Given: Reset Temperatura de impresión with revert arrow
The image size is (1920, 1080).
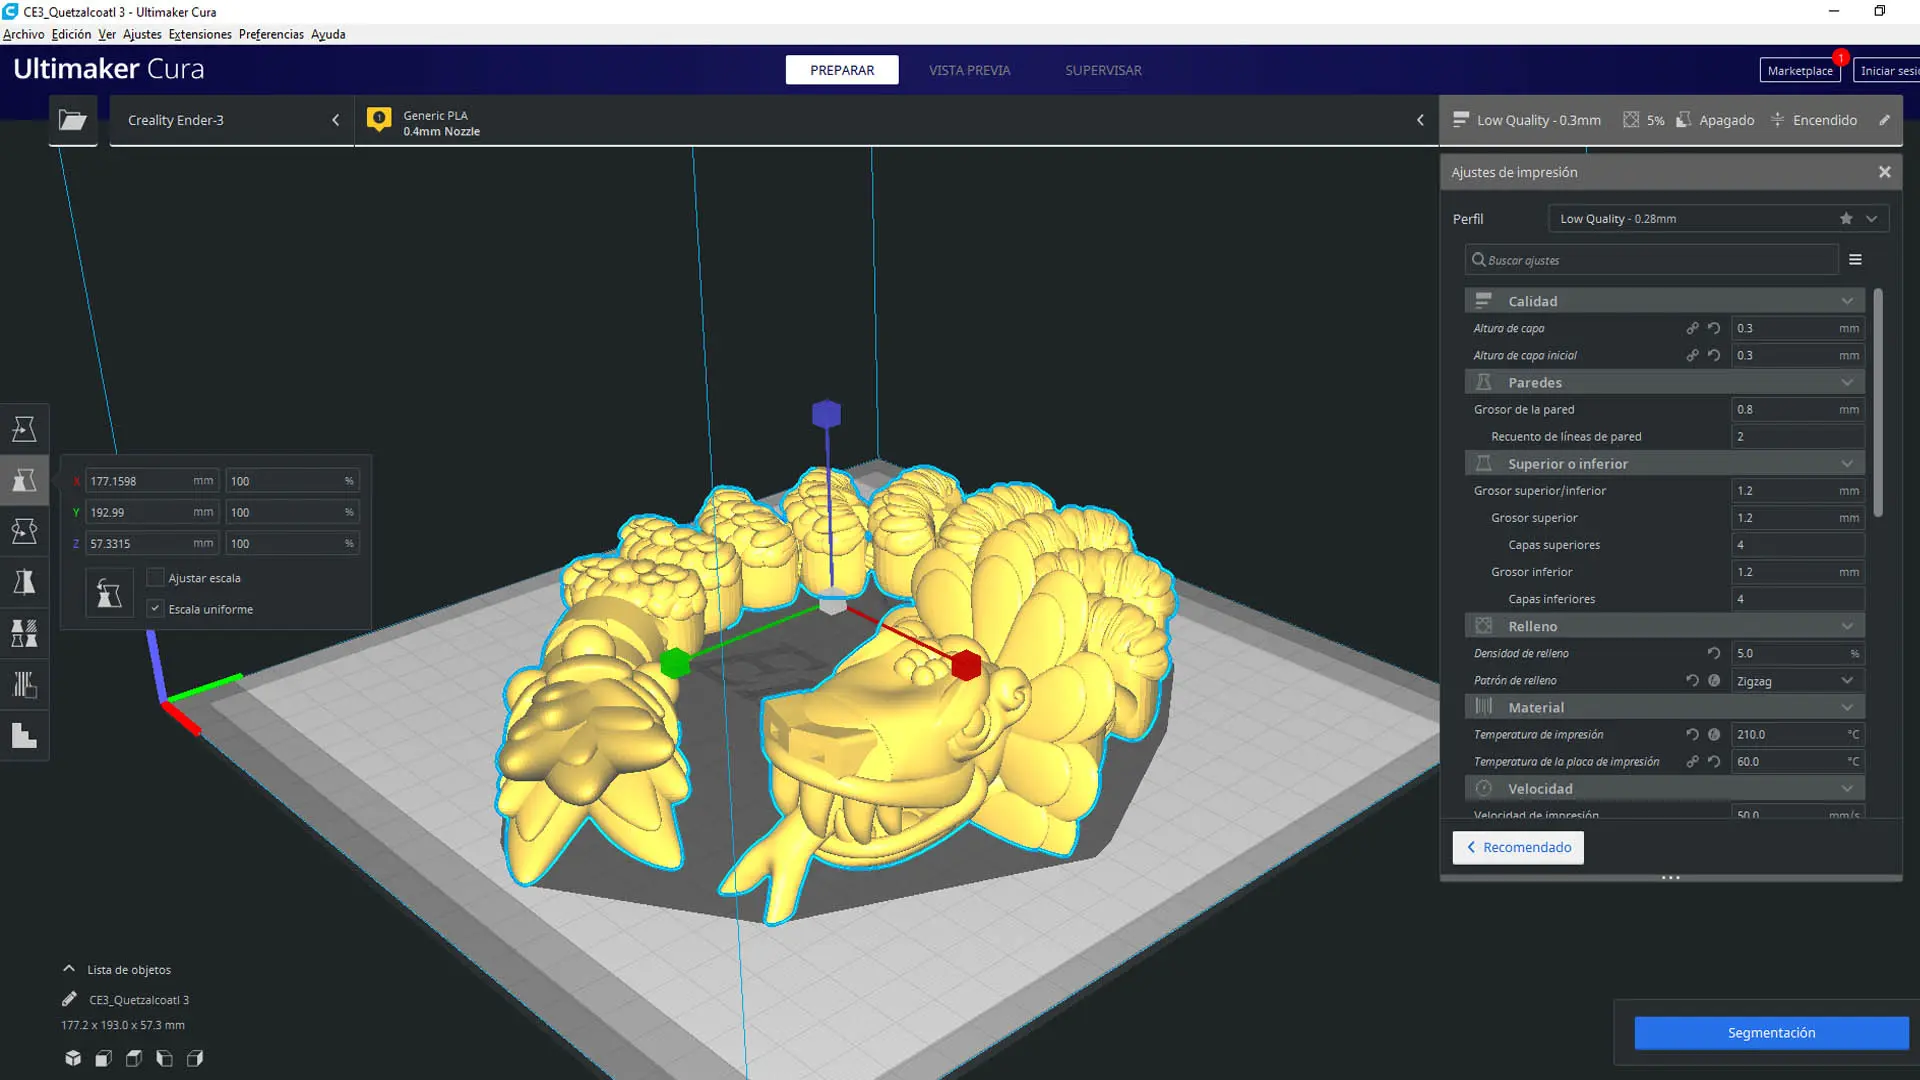Looking at the screenshot, I should [1692, 734].
